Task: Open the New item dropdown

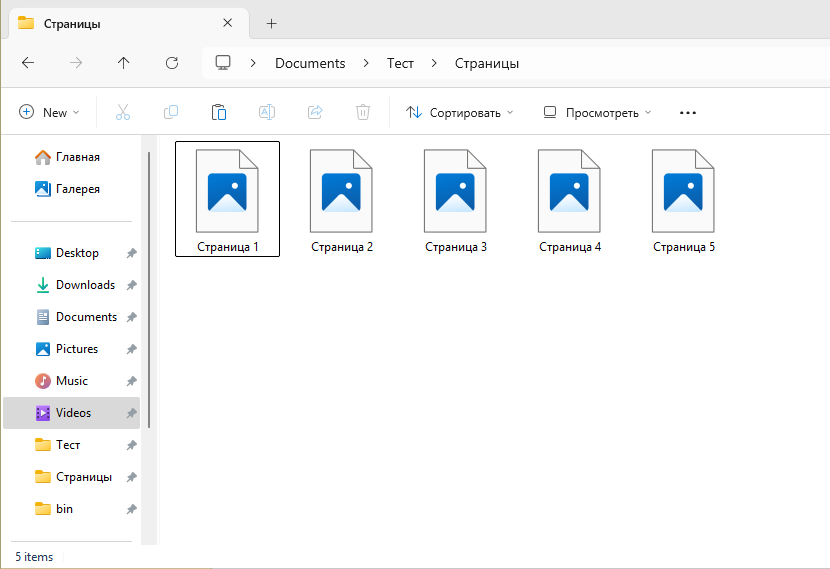Action: tap(49, 112)
